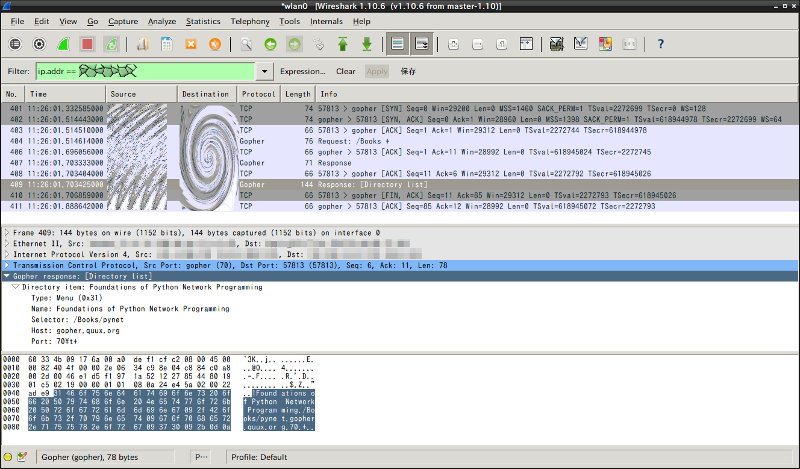
Task: Expand Transmission Control Protocol node
Action: click(7, 265)
